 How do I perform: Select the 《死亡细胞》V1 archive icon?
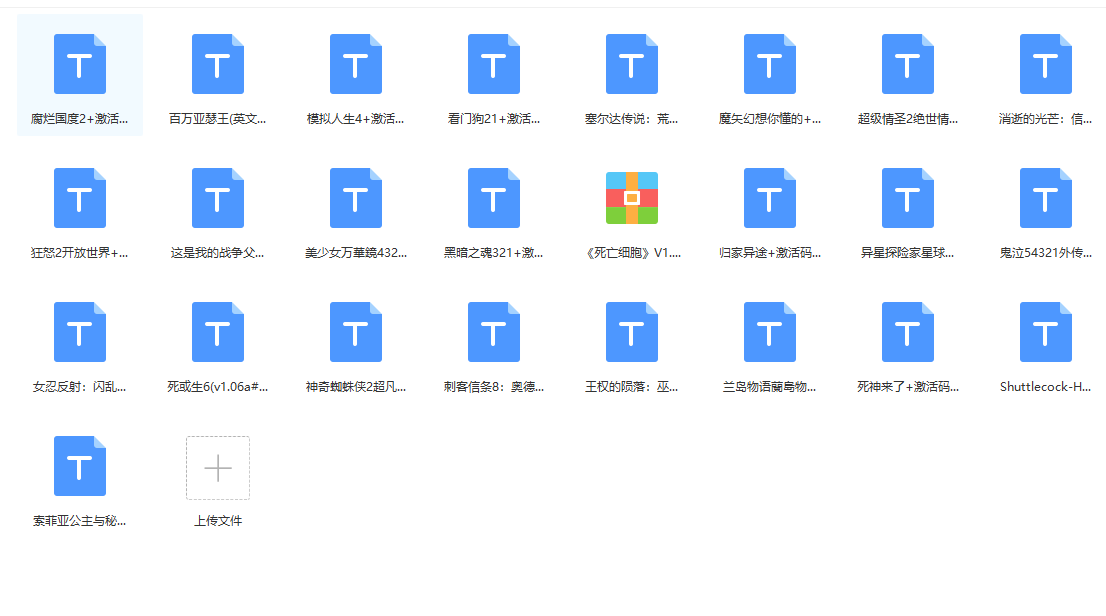[632, 198]
